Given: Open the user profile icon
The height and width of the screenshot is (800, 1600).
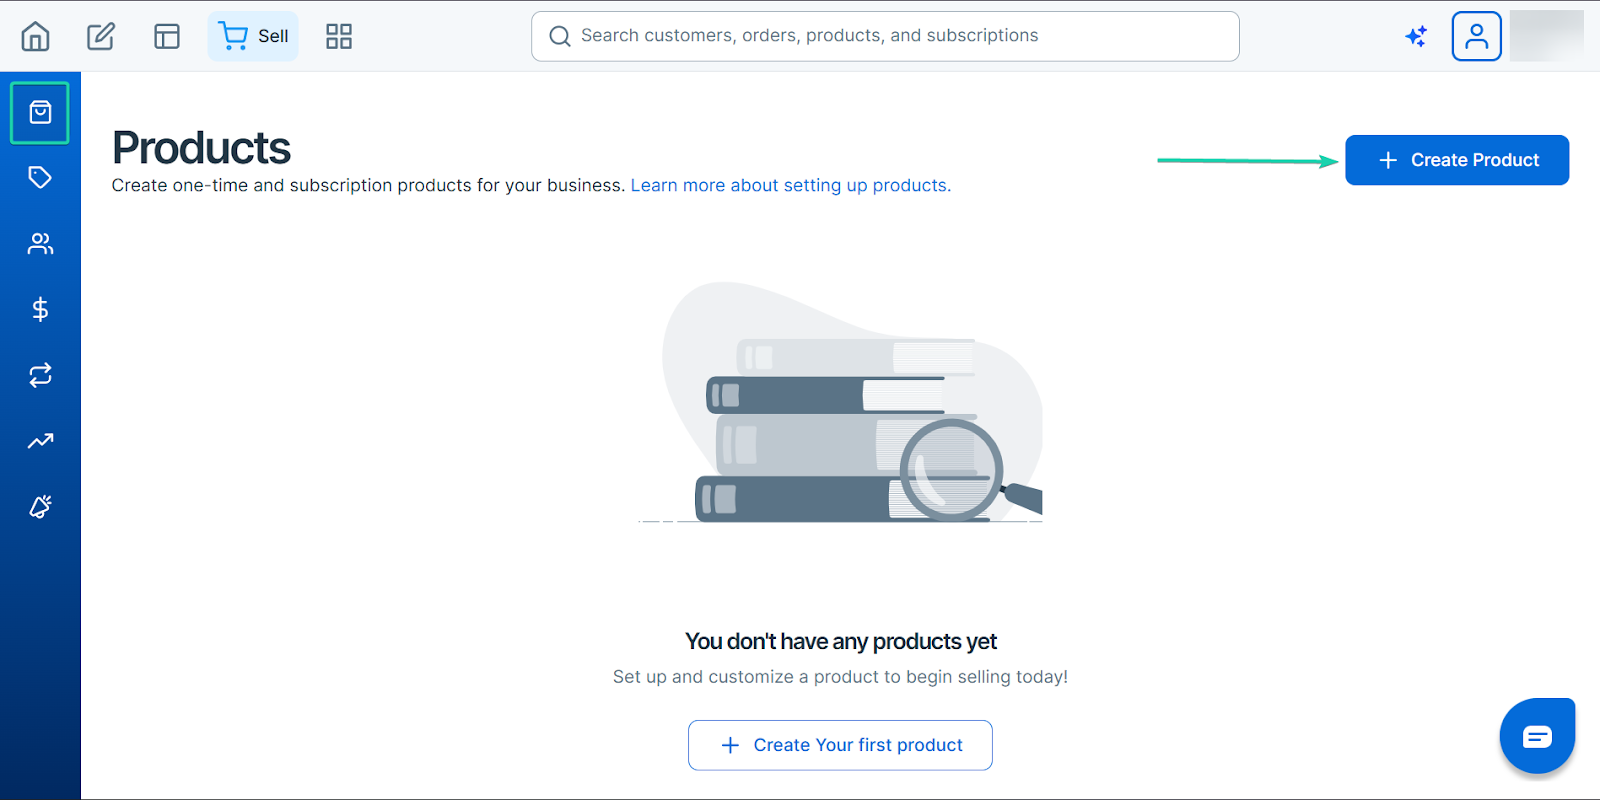Looking at the screenshot, I should coord(1477,36).
